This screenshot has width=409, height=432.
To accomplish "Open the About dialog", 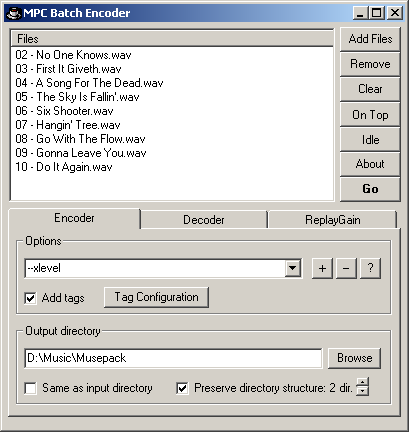I will pos(370,164).
